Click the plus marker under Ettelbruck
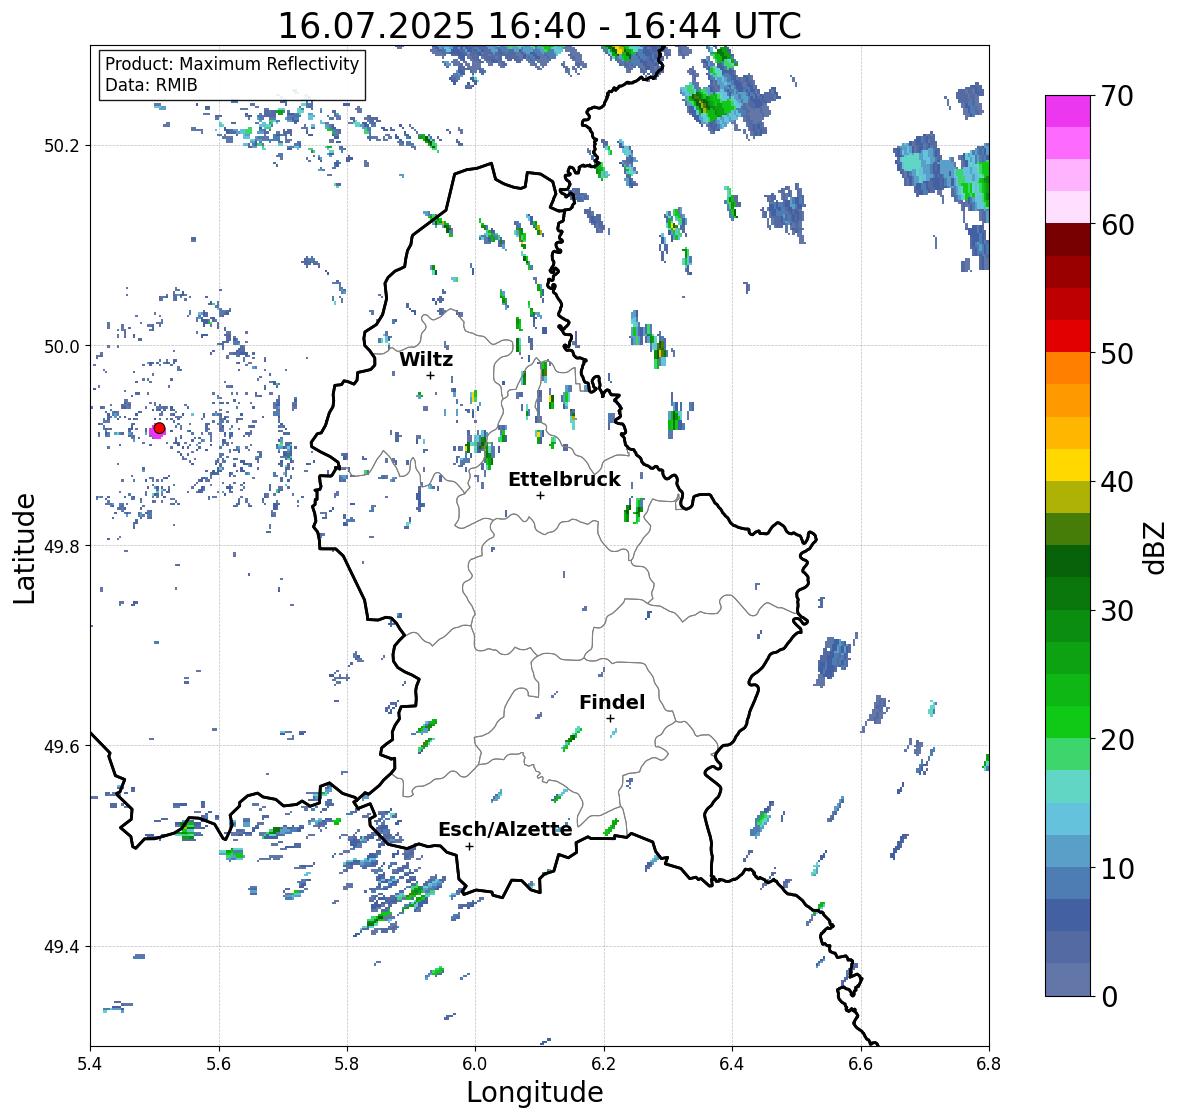Screen dimensions: 1179x1117 click(x=540, y=495)
